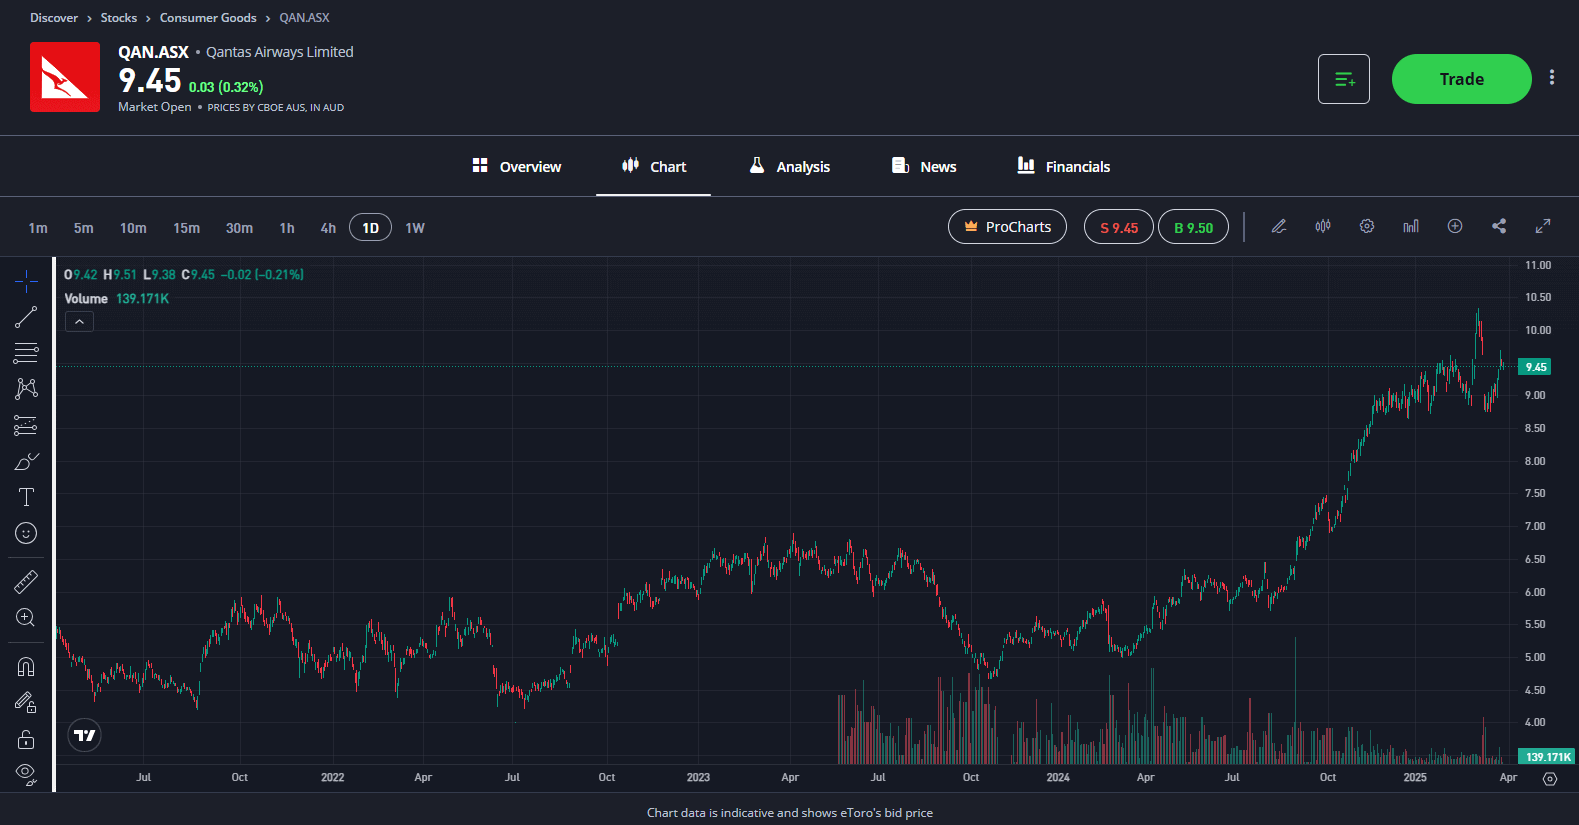Open chart settings gear
The width and height of the screenshot is (1579, 825).
pyautogui.click(x=1367, y=227)
